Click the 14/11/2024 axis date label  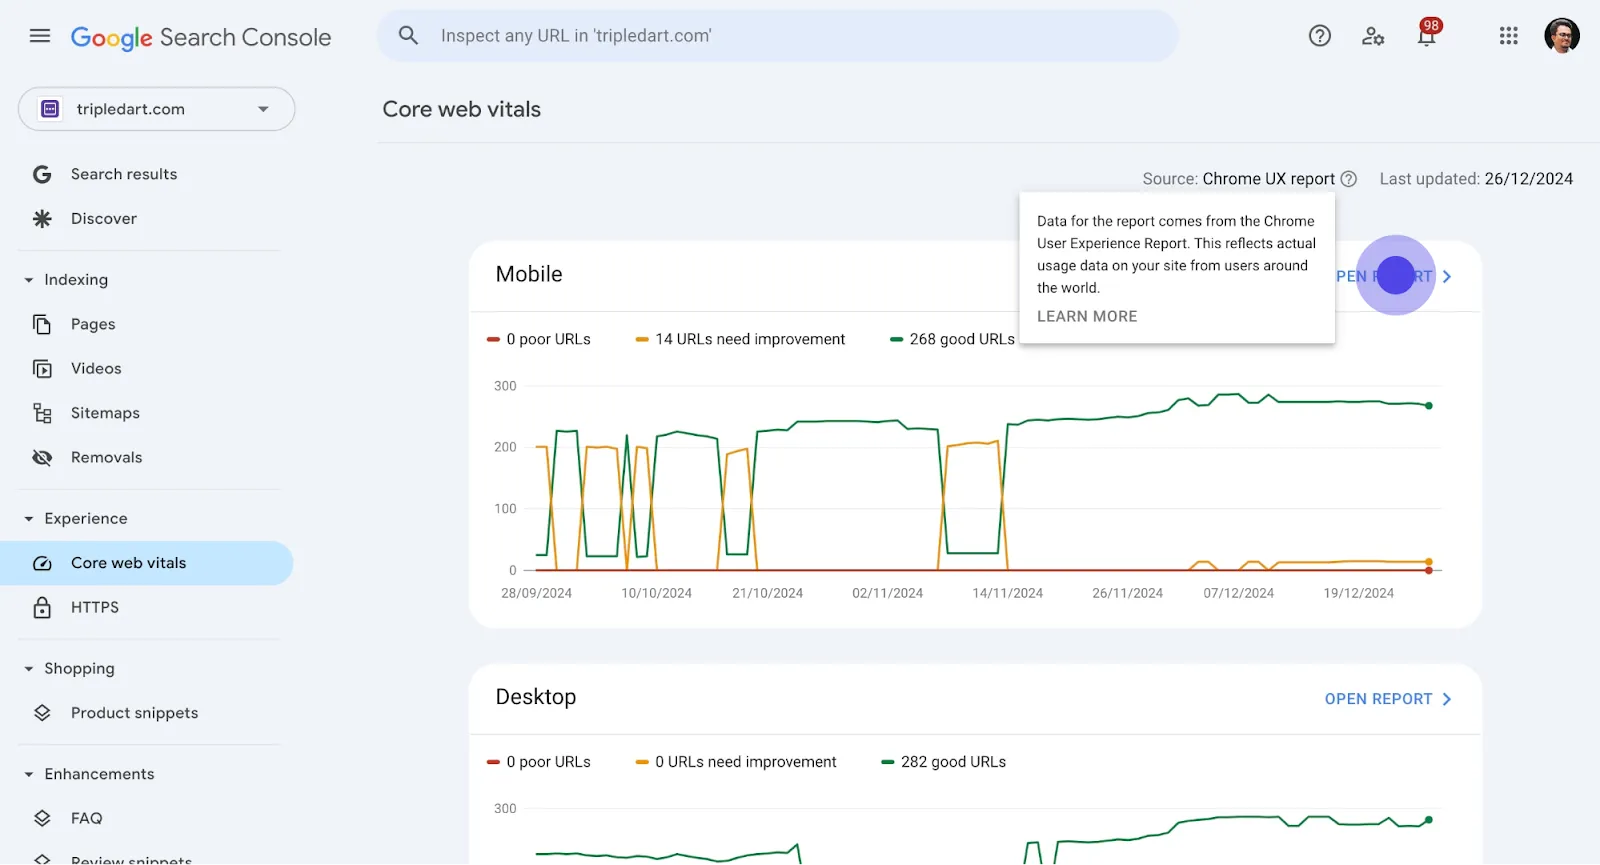pyautogui.click(x=1008, y=593)
